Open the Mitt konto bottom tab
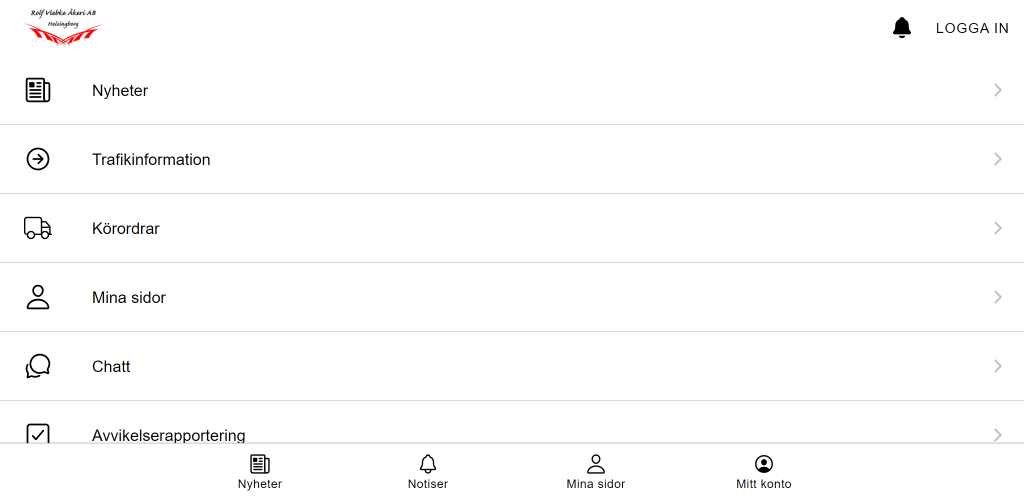1024x500 pixels. point(763,472)
